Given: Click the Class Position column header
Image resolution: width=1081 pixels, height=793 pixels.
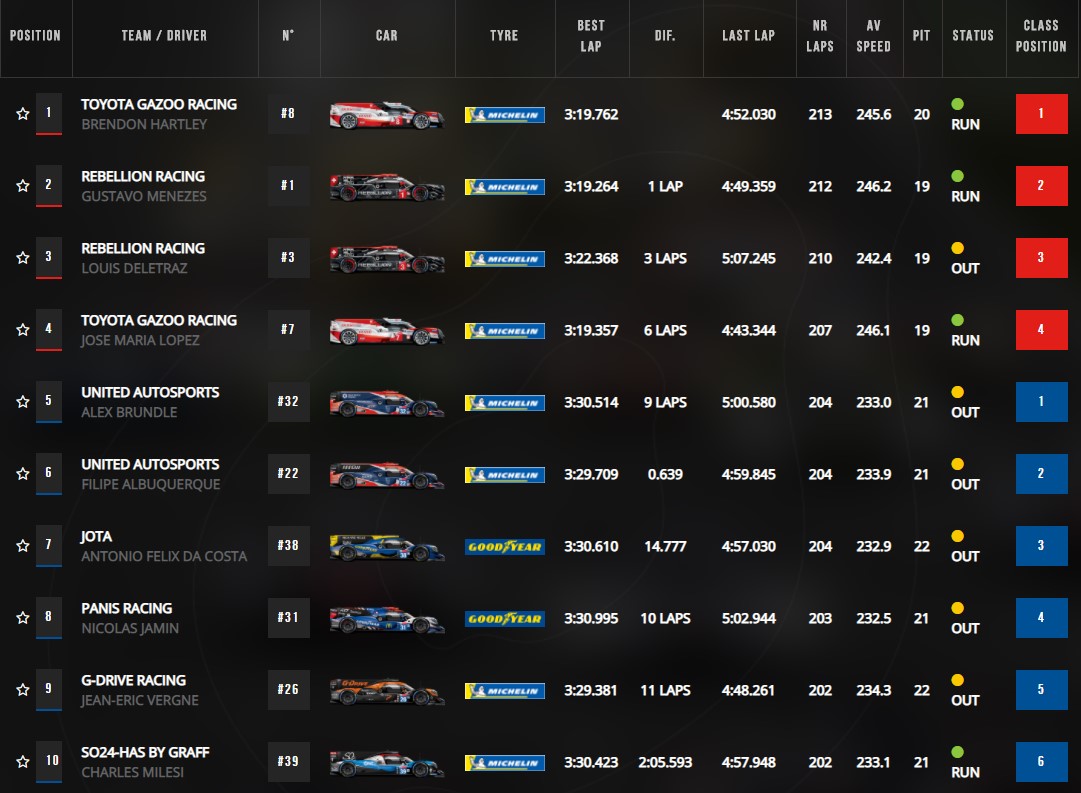Looking at the screenshot, I should click(x=1041, y=36).
